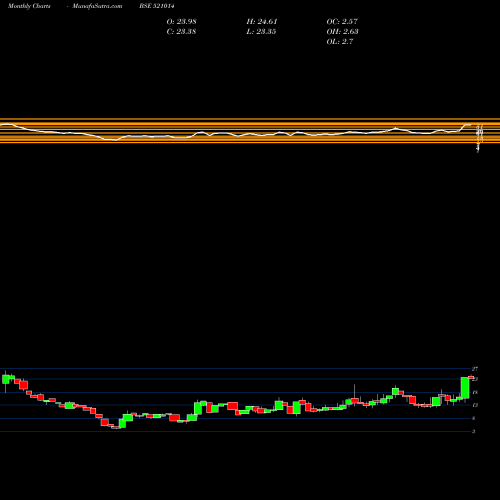This screenshot has height=500, width=500.
Task: Click the 13 price axis label
Action: point(475,405)
